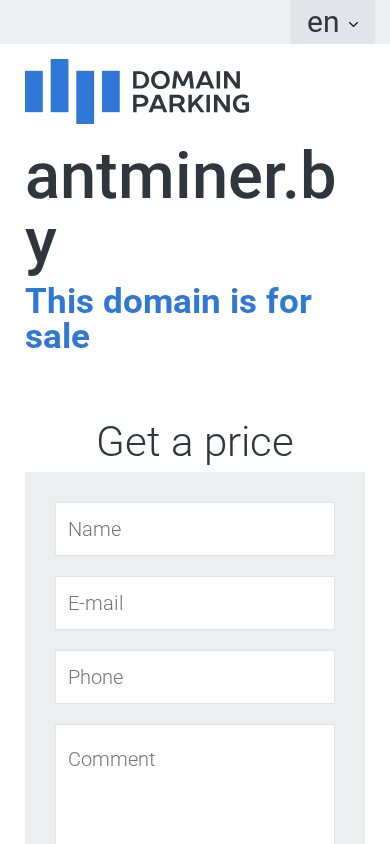
Task: Open the "en" language dropdown
Action: [333, 22]
